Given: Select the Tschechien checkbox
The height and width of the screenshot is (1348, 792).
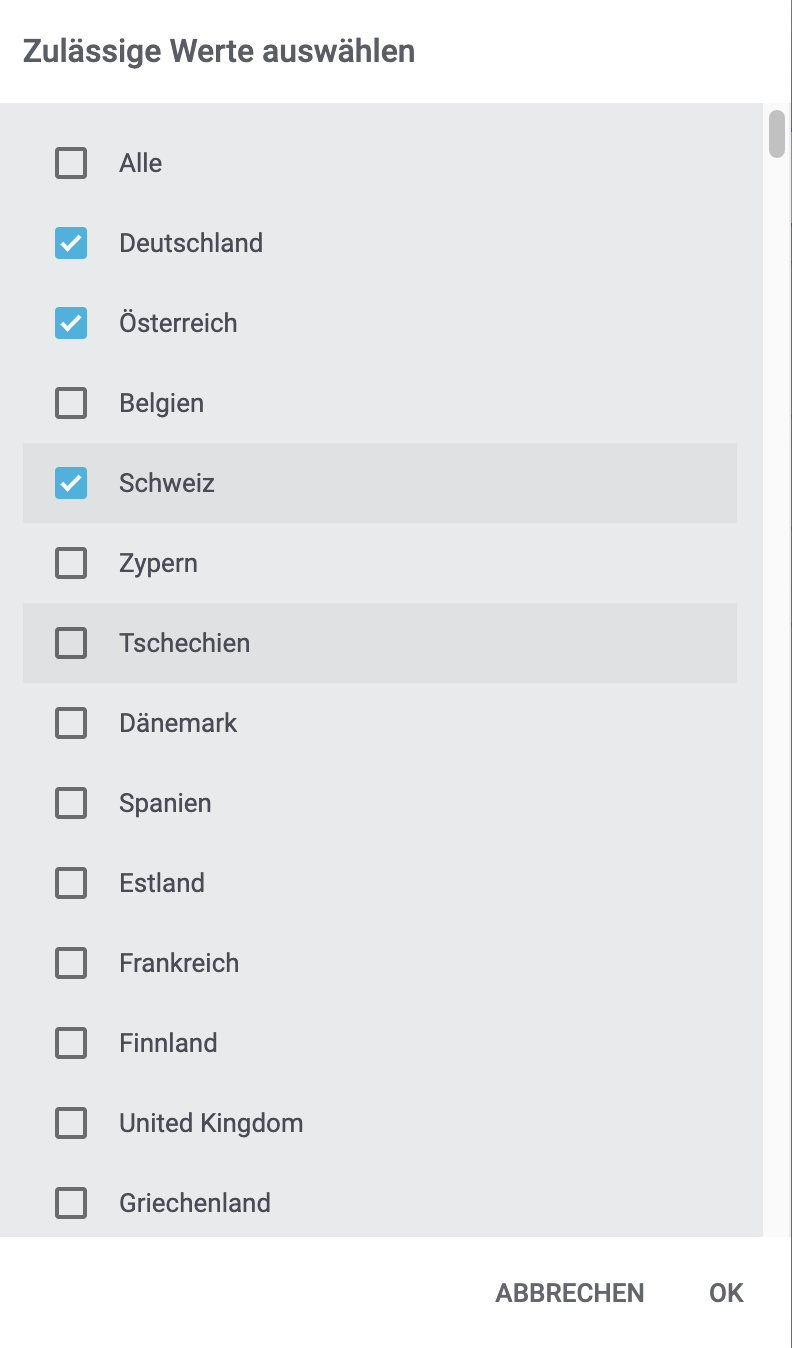Looking at the screenshot, I should (x=71, y=643).
